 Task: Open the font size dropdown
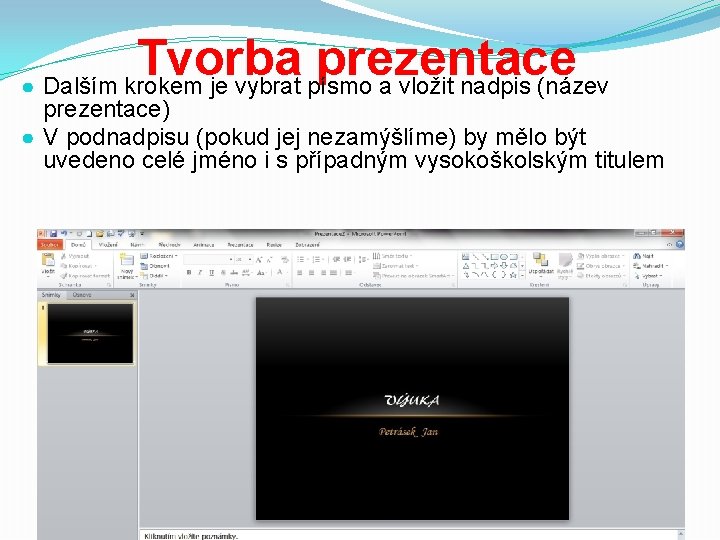[x=250, y=260]
